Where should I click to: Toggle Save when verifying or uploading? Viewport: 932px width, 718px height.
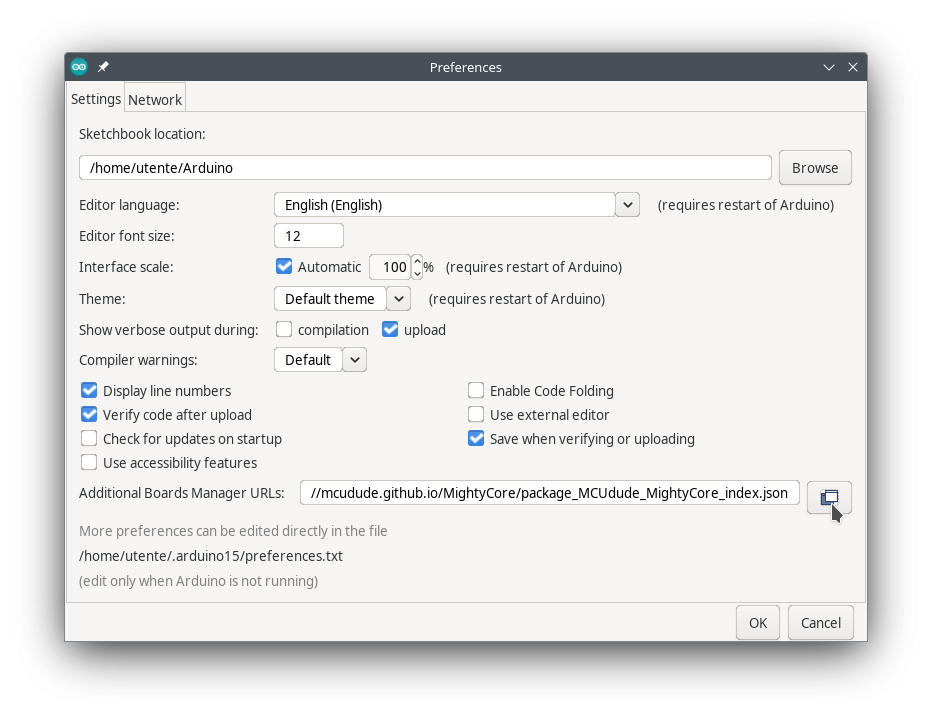point(476,439)
